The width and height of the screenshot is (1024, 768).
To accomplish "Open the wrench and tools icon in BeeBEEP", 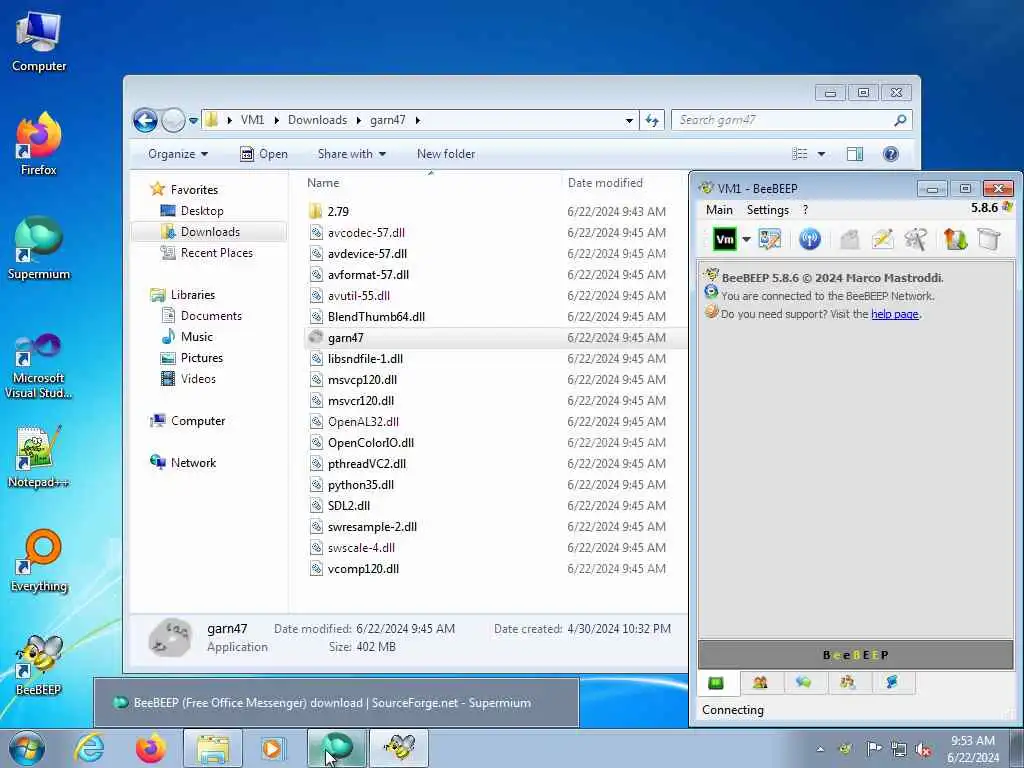I will 916,240.
